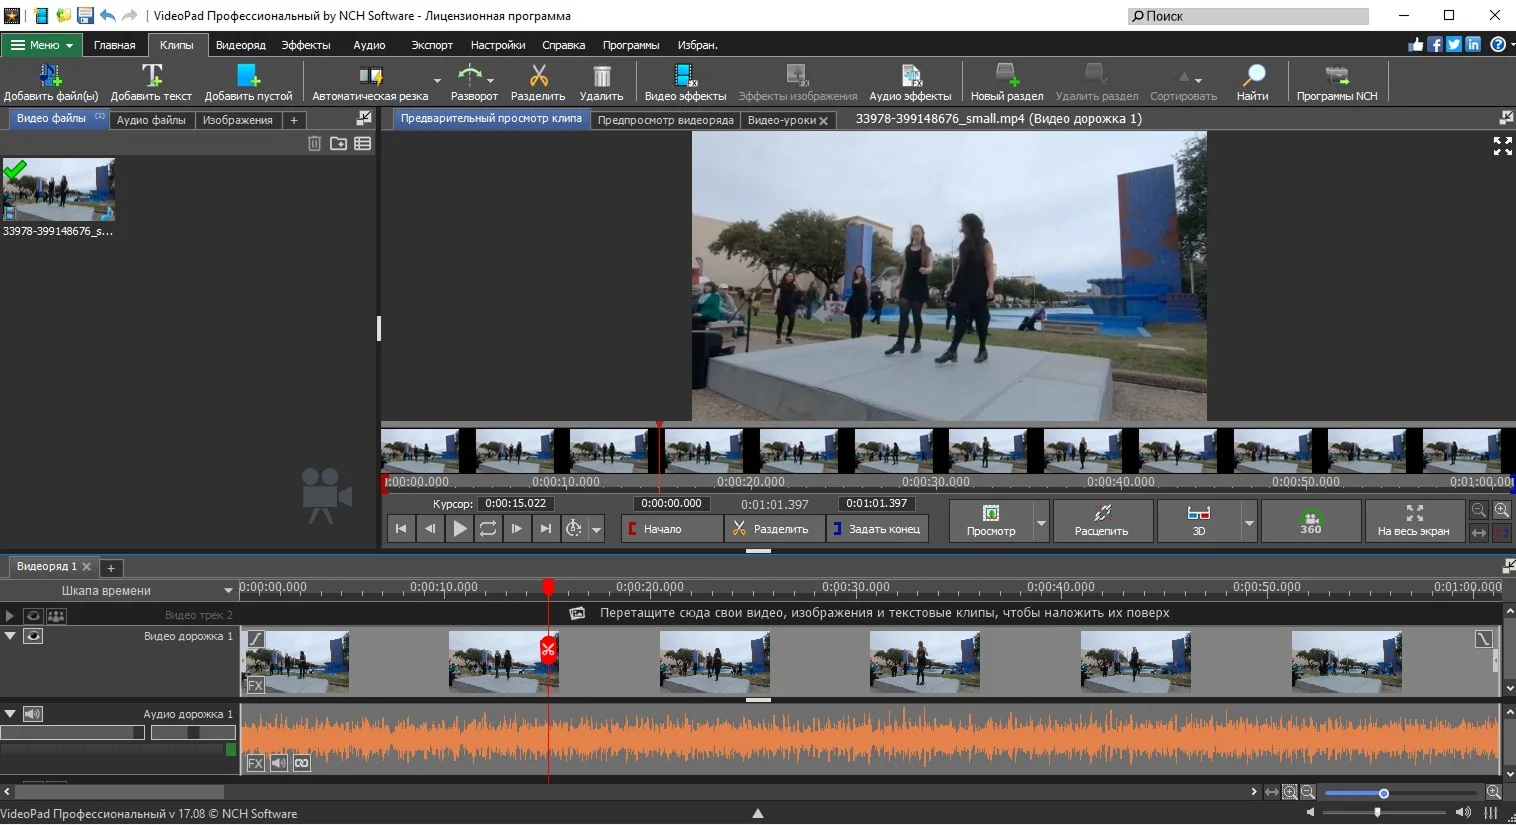This screenshot has height=825, width=1516.
Task: Toggle На весь экран preview
Action: click(x=1413, y=521)
